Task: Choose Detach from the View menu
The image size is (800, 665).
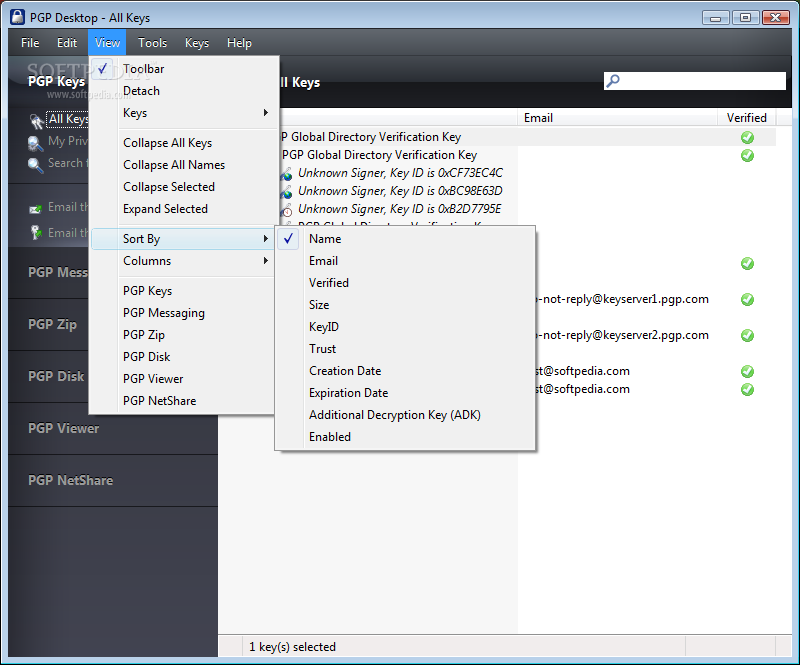Action: click(185, 91)
